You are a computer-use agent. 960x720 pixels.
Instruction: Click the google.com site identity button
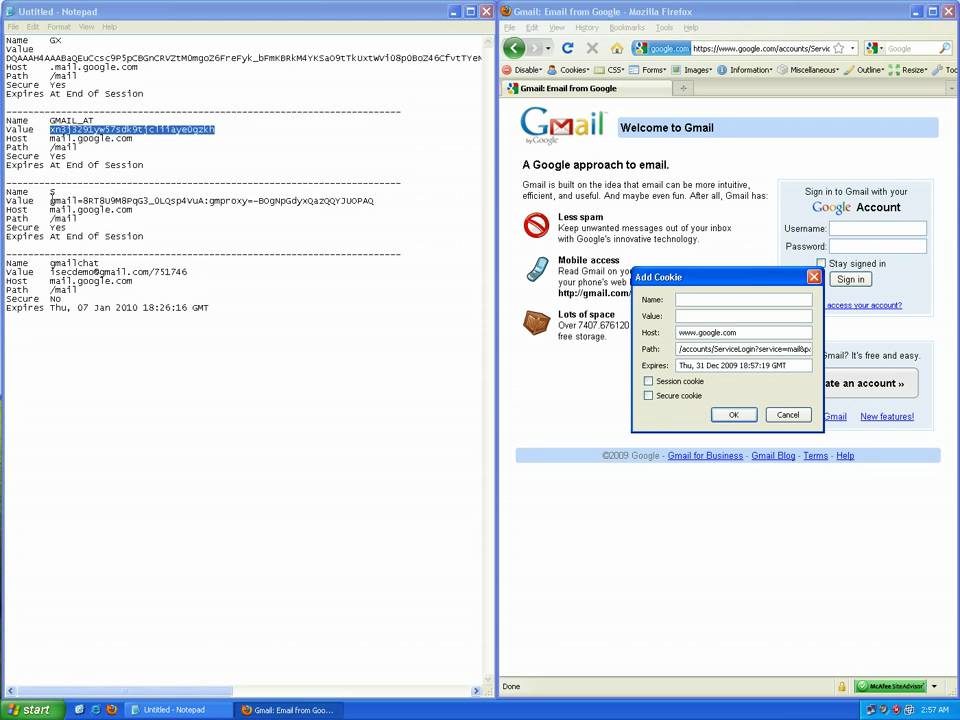coord(661,48)
